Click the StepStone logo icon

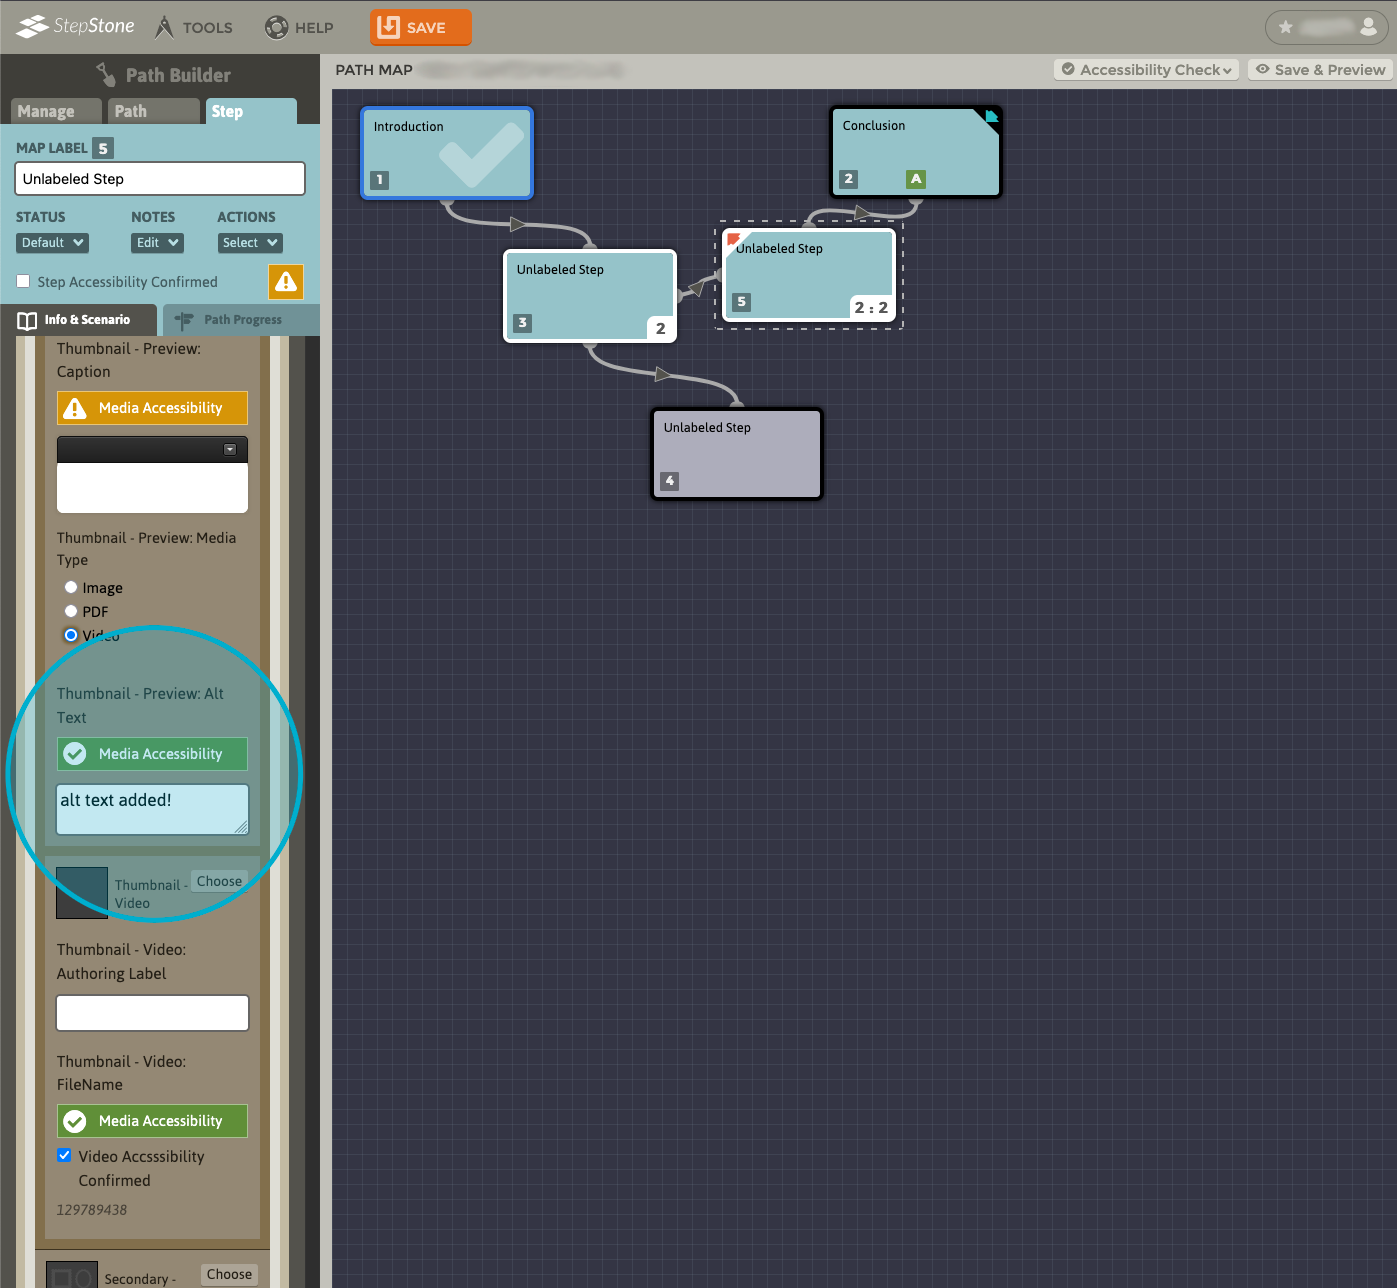coord(33,26)
